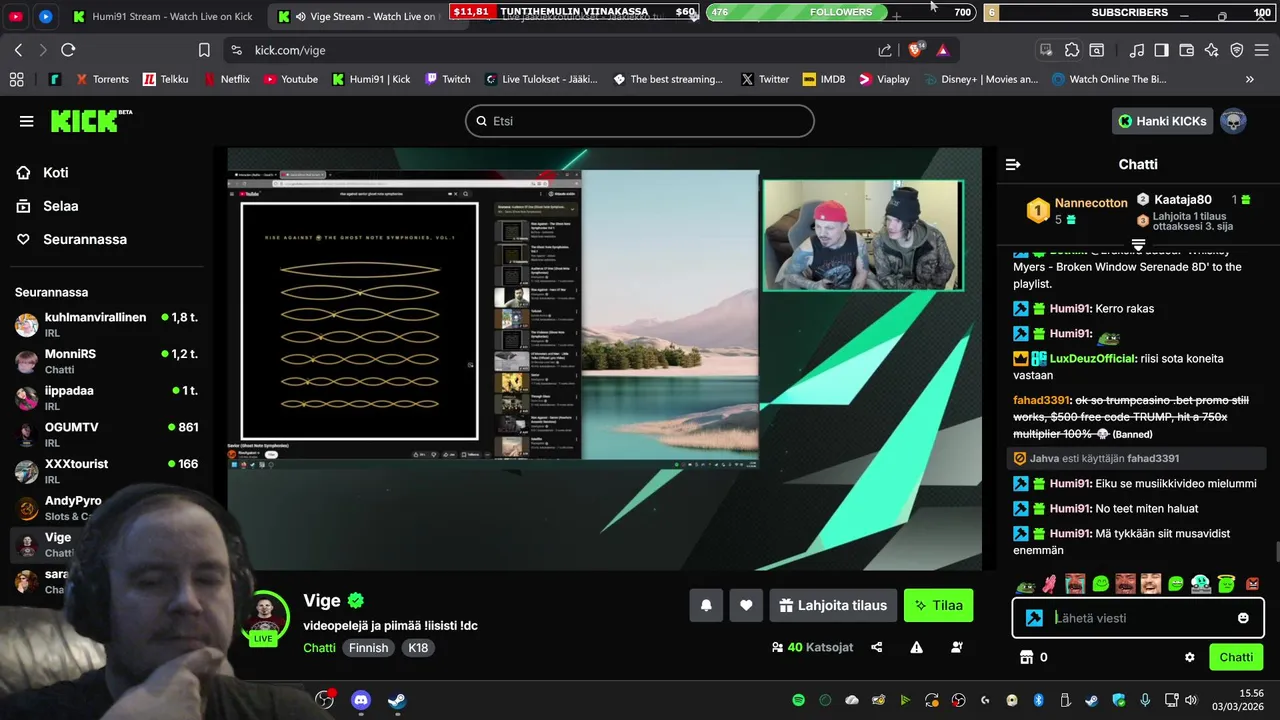Click Hanki KICKs button
Image resolution: width=1280 pixels, height=720 pixels.
click(x=1162, y=121)
